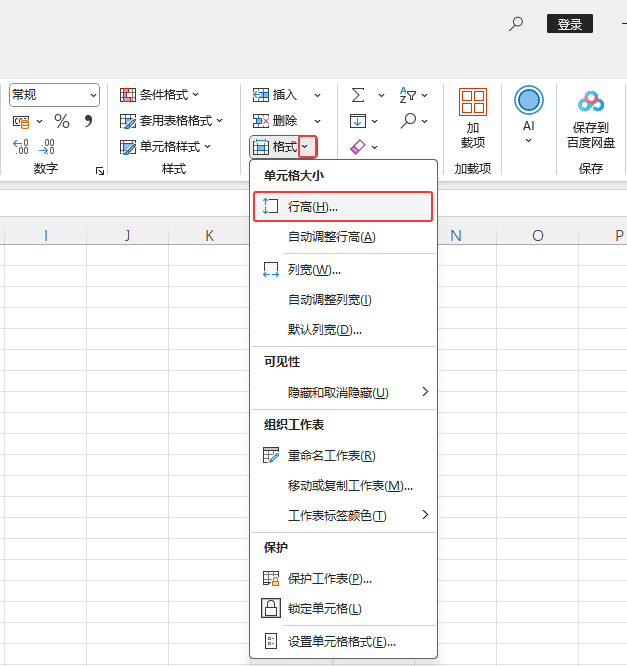The height and width of the screenshot is (666, 627).
Task: Click the 登录 sign-in button
Action: [570, 24]
